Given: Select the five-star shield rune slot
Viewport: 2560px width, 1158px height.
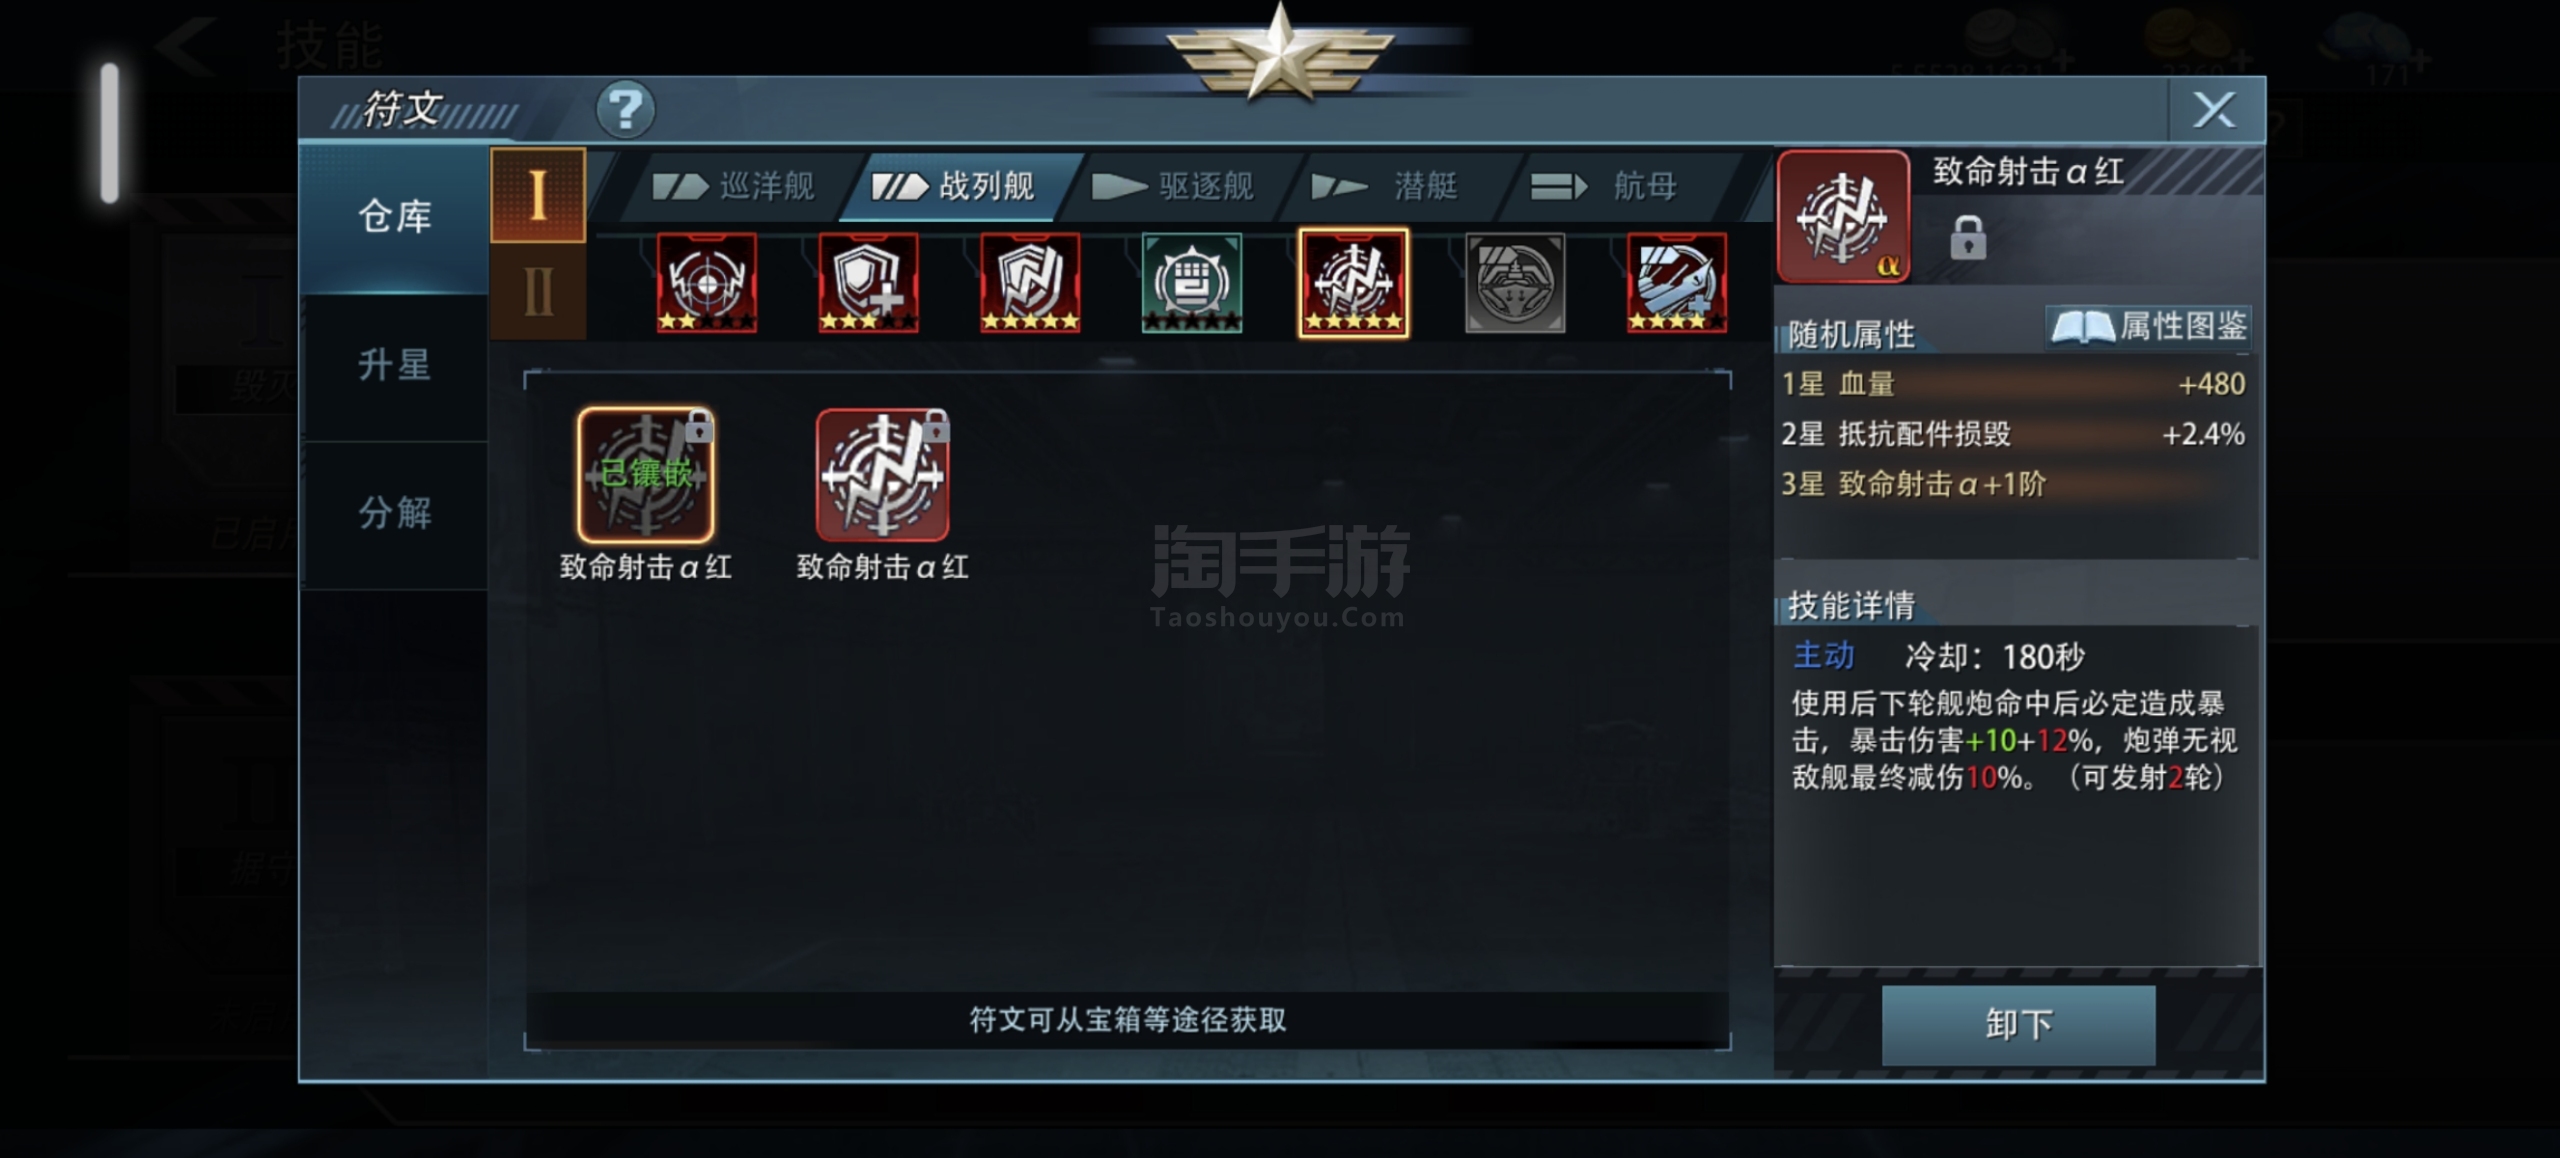Looking at the screenshot, I should pos(1030,282).
